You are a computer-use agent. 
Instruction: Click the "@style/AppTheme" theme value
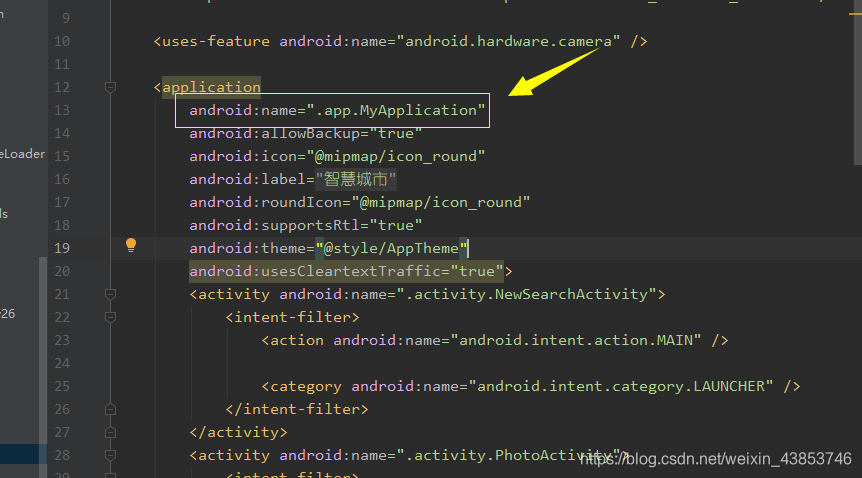pyautogui.click(x=391, y=248)
